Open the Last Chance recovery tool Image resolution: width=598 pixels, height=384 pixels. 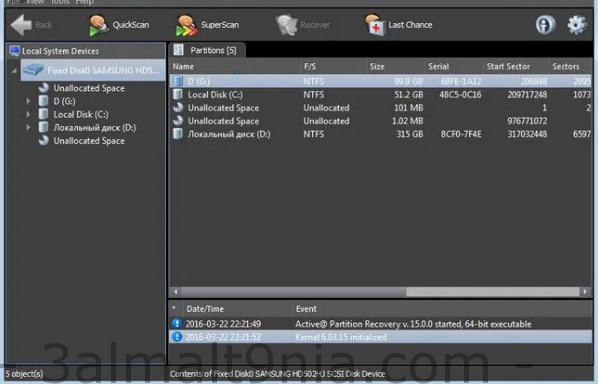[398, 25]
